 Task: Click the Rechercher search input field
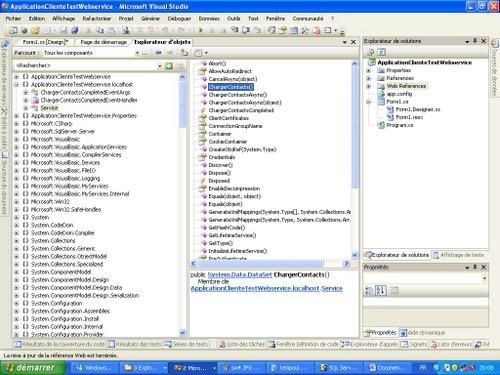pos(85,66)
